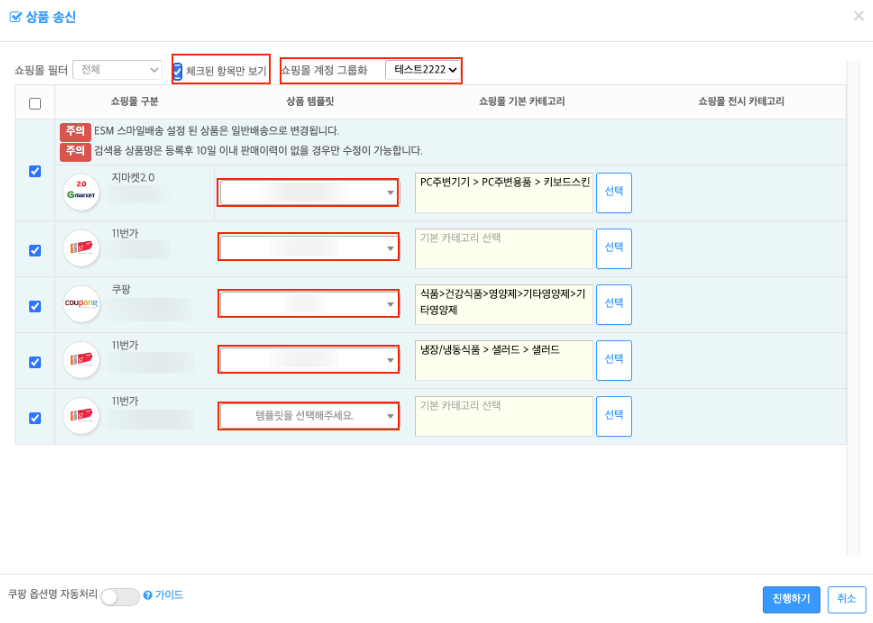Screen dimensions: 873x623
Task: Open the 템플릿을 선택해주세요 dropdown
Action: point(308,416)
